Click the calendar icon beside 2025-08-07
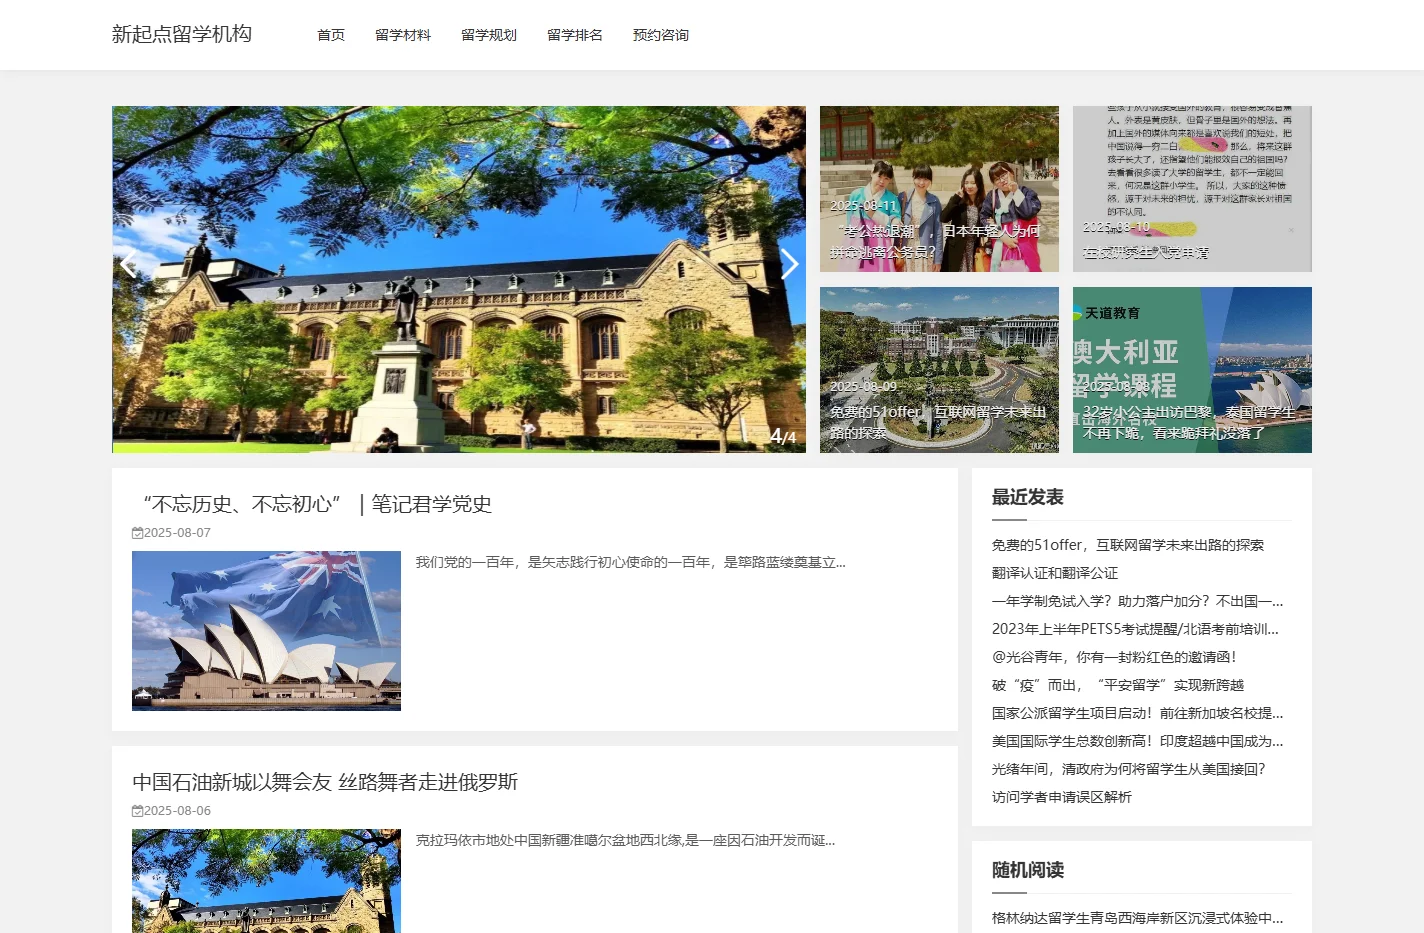 pos(137,533)
